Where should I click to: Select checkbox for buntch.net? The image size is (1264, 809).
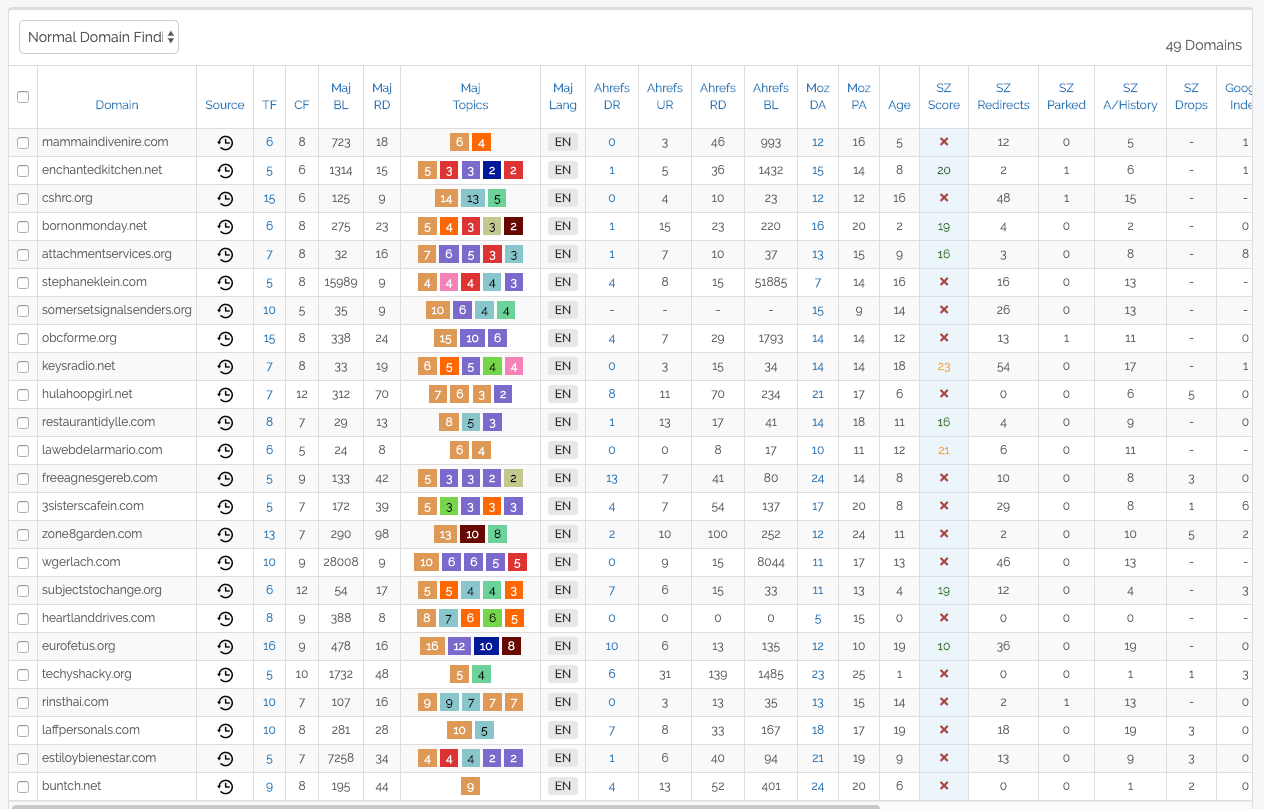click(23, 787)
